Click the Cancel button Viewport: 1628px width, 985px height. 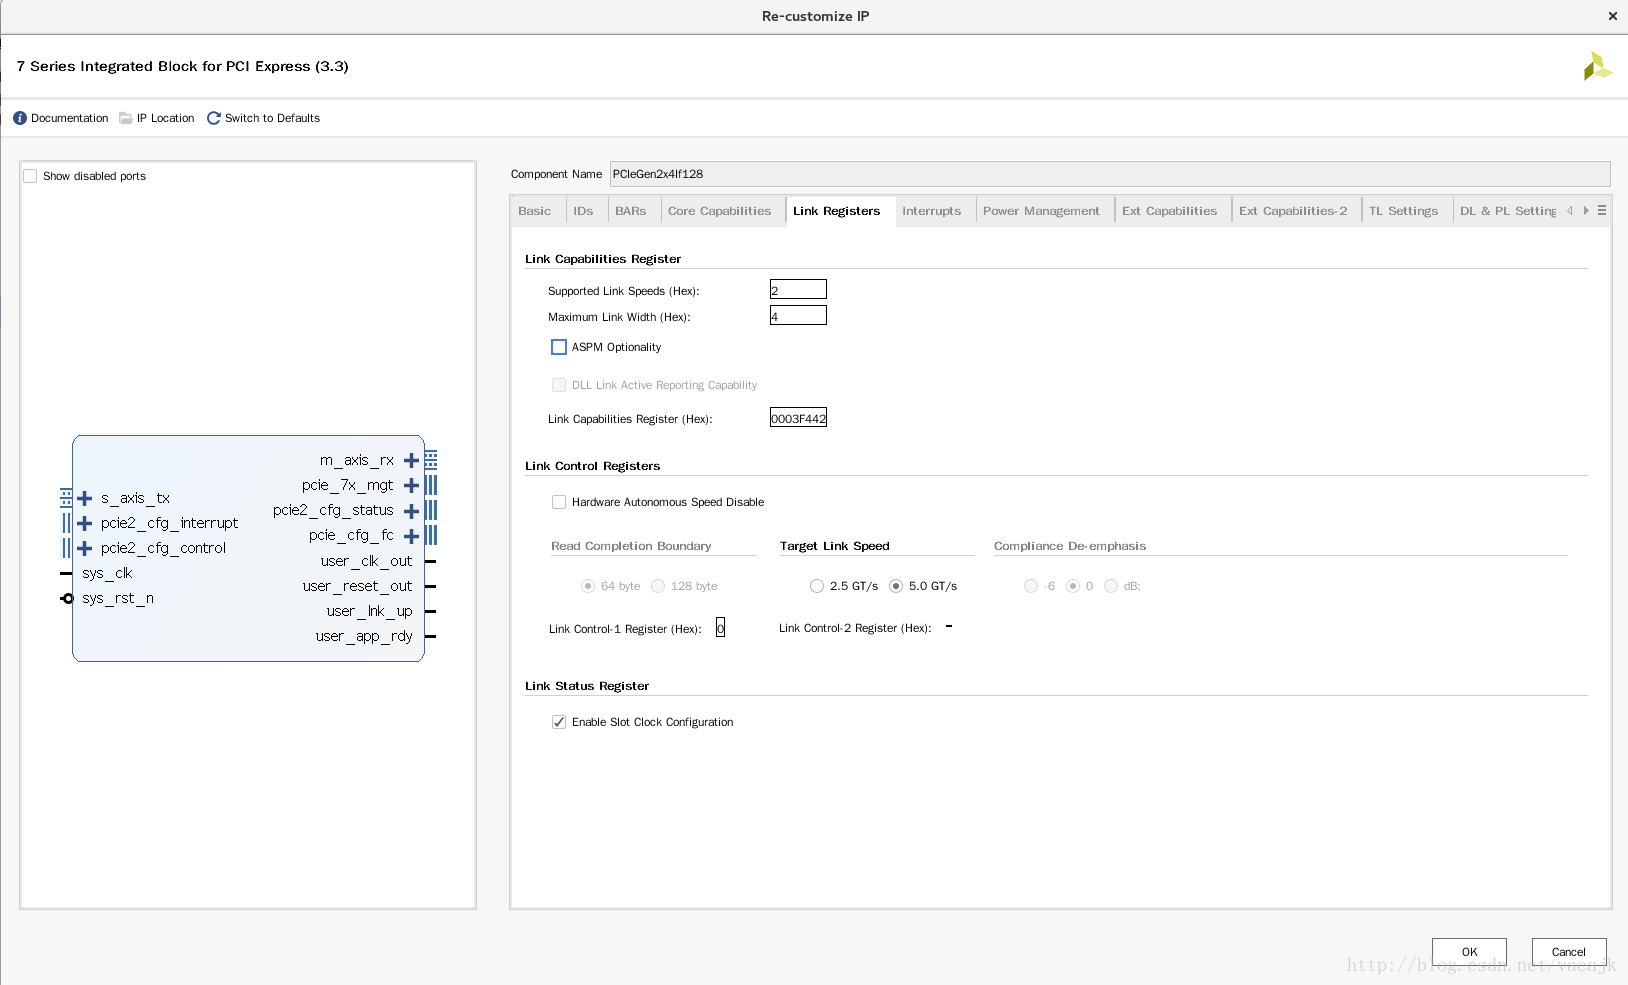click(1569, 952)
